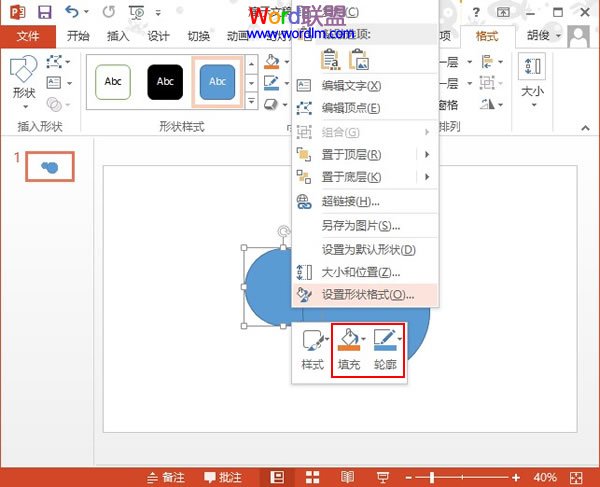
Task: Choose 设置形状格式(O)... menu entry
Action: tap(365, 295)
